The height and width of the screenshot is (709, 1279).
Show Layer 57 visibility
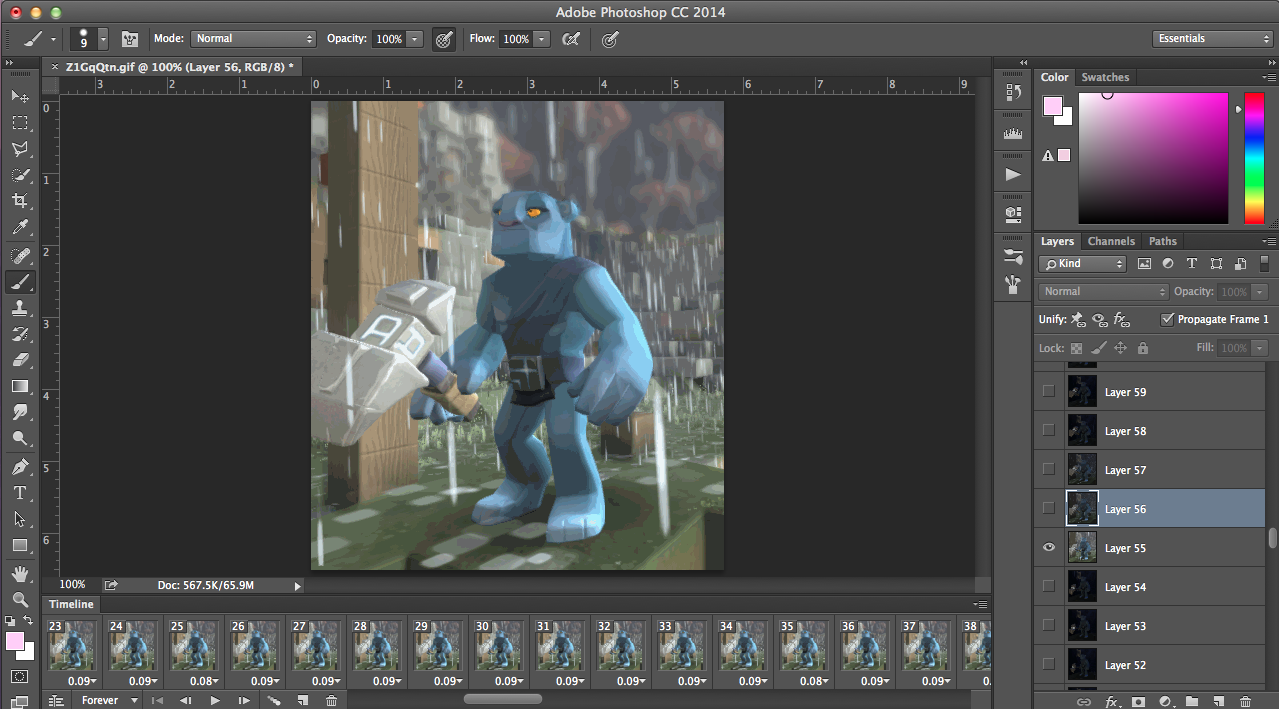(x=1049, y=469)
